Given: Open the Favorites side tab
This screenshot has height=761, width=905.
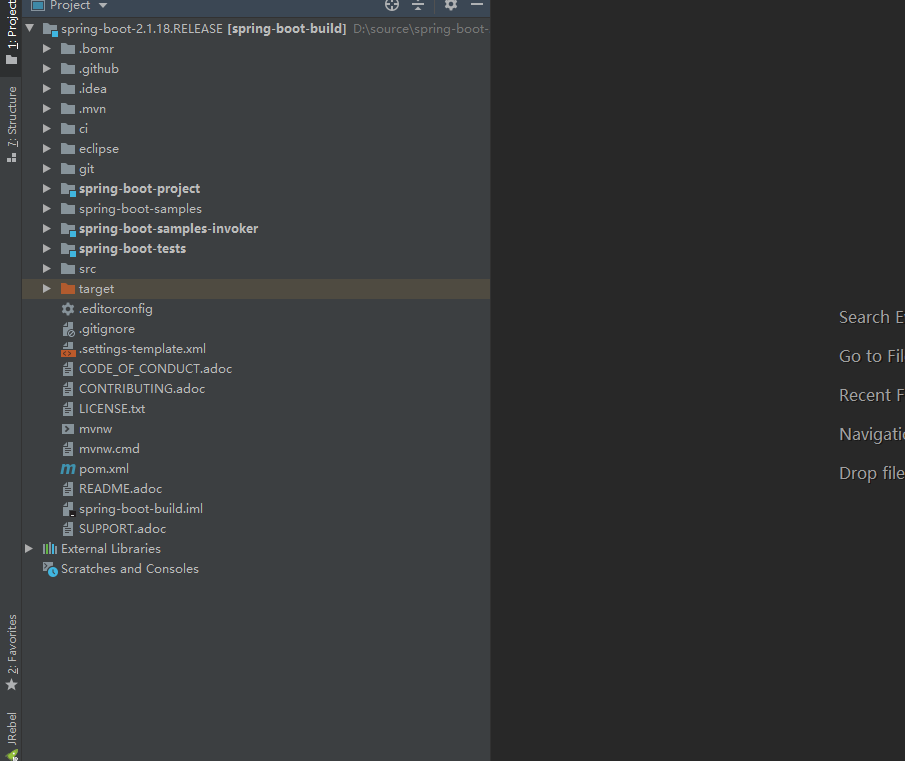Looking at the screenshot, I should [x=12, y=653].
